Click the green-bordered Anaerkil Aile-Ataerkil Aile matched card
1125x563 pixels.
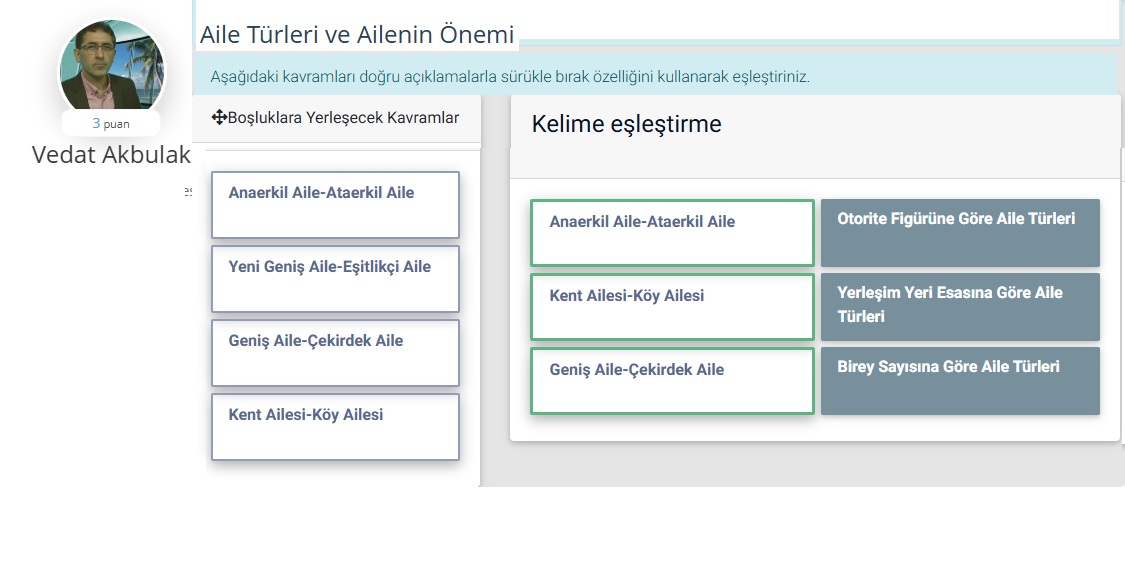coord(672,232)
